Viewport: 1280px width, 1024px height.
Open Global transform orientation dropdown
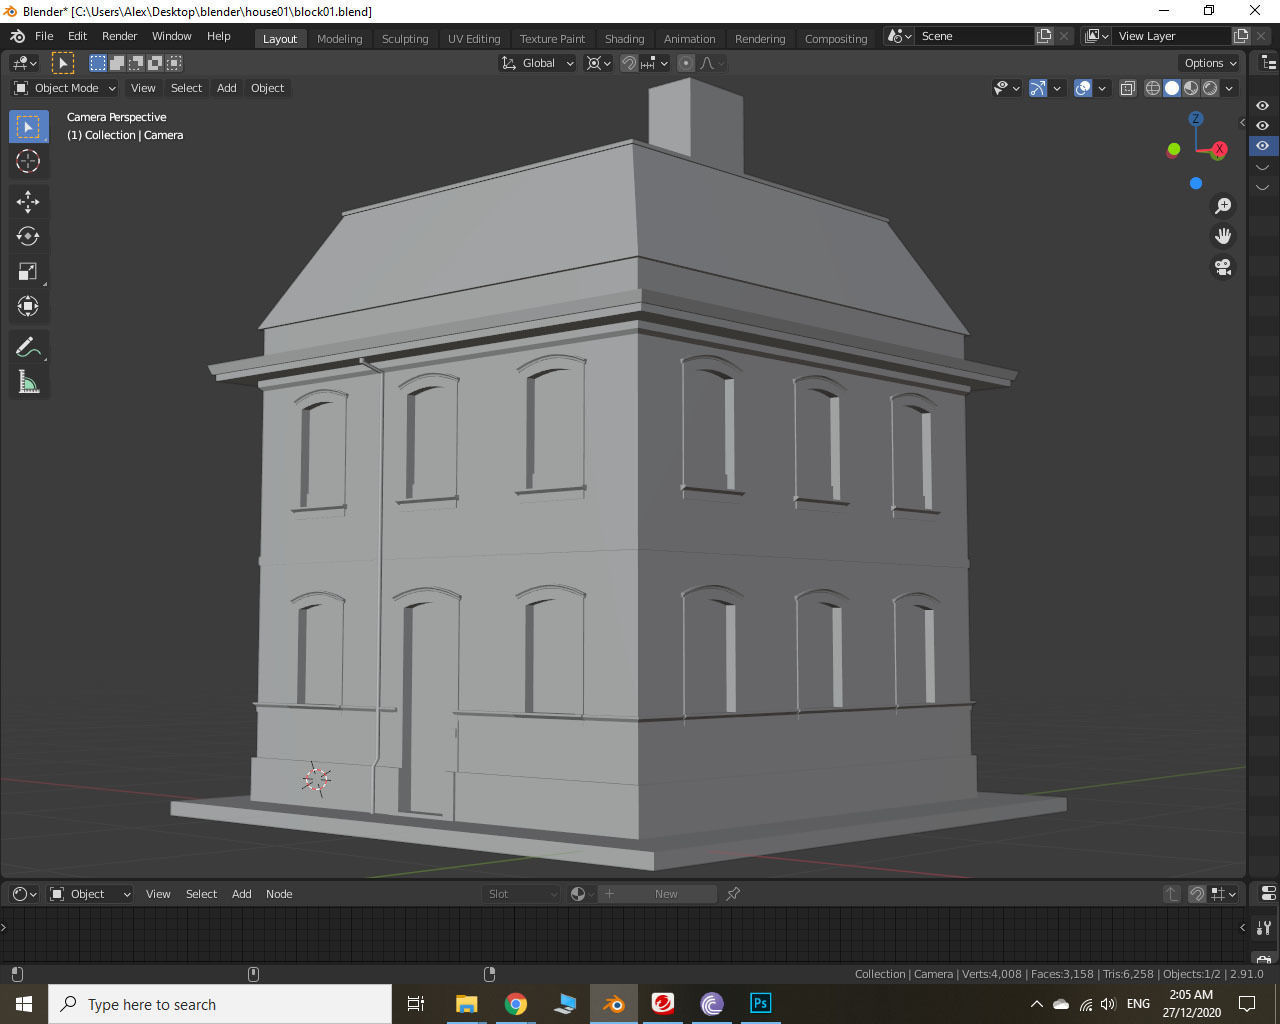pos(537,63)
